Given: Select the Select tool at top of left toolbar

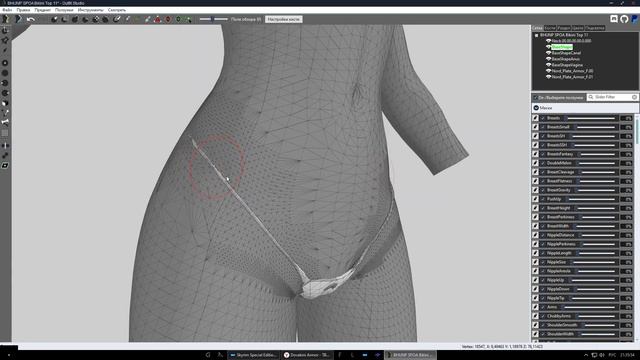Looking at the screenshot, I should (x=5, y=31).
